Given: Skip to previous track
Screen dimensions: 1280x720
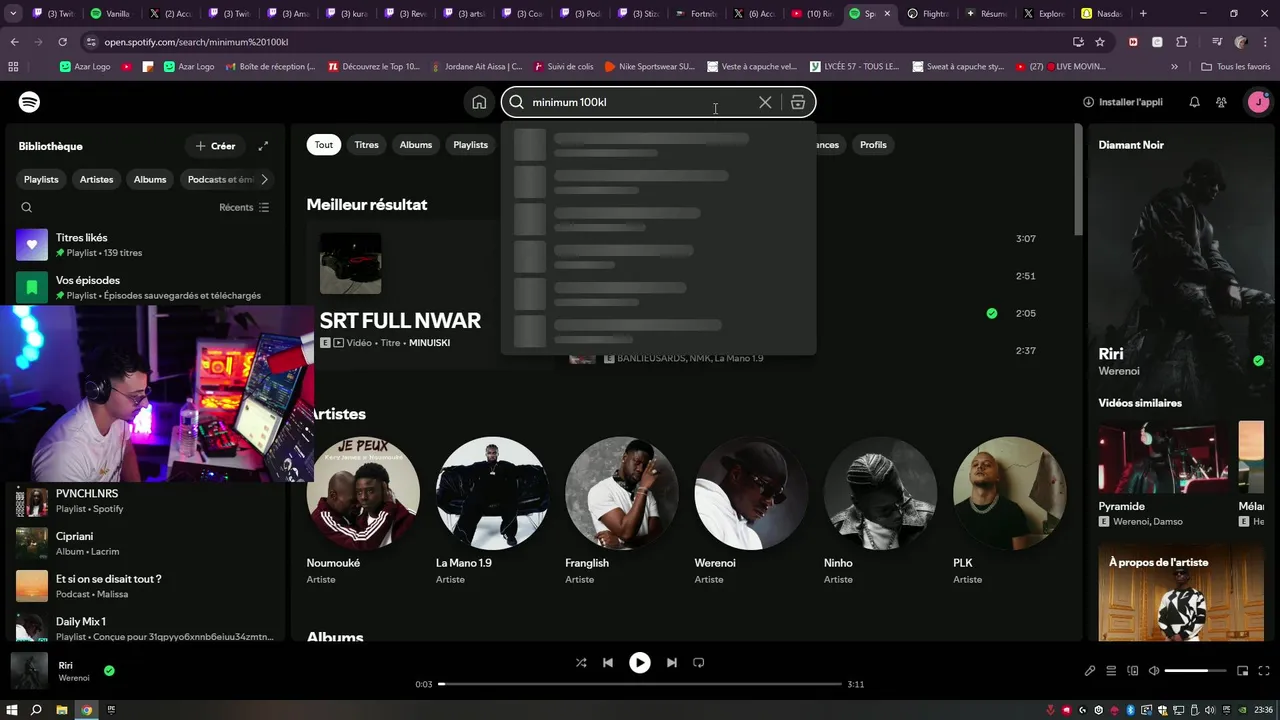Looking at the screenshot, I should coord(608,662).
